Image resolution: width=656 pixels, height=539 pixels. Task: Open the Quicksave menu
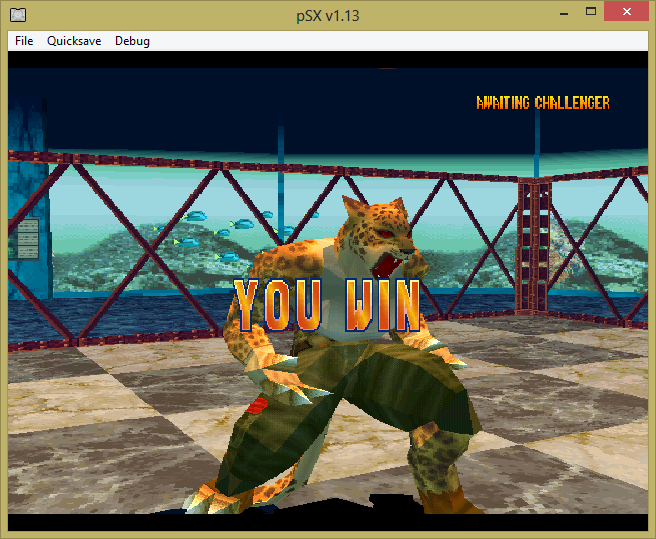click(x=74, y=41)
